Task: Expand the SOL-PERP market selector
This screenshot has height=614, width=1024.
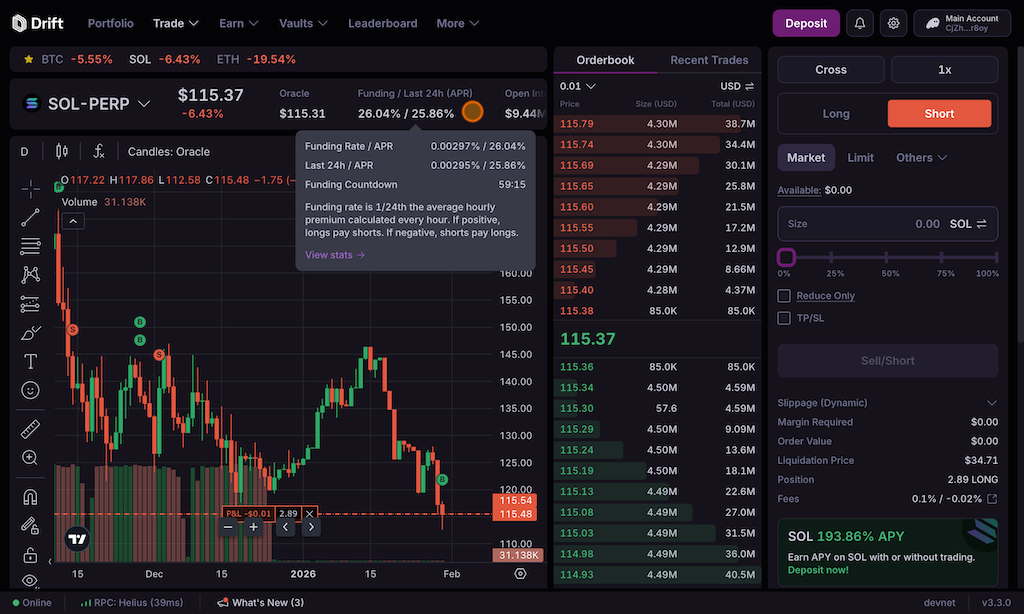Action: [x=144, y=103]
